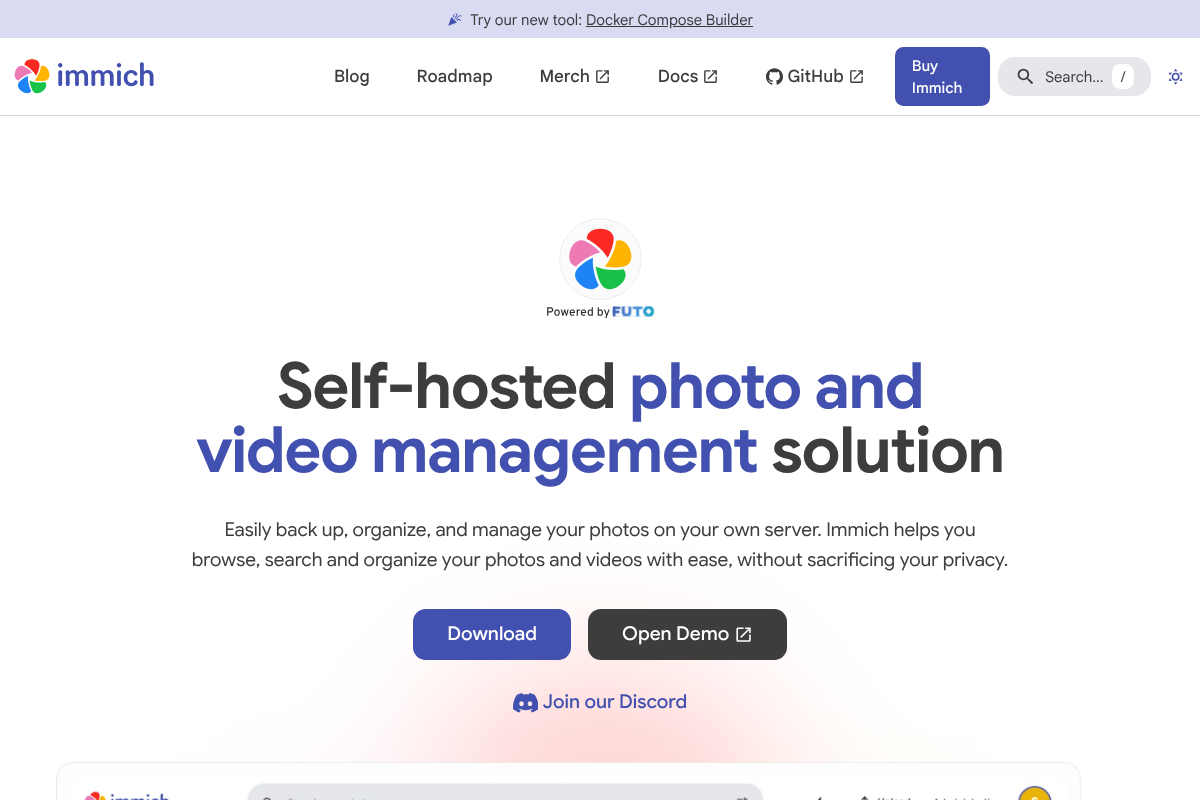Click the large Immich logo in hero
This screenshot has height=800, width=1200.
point(600,259)
